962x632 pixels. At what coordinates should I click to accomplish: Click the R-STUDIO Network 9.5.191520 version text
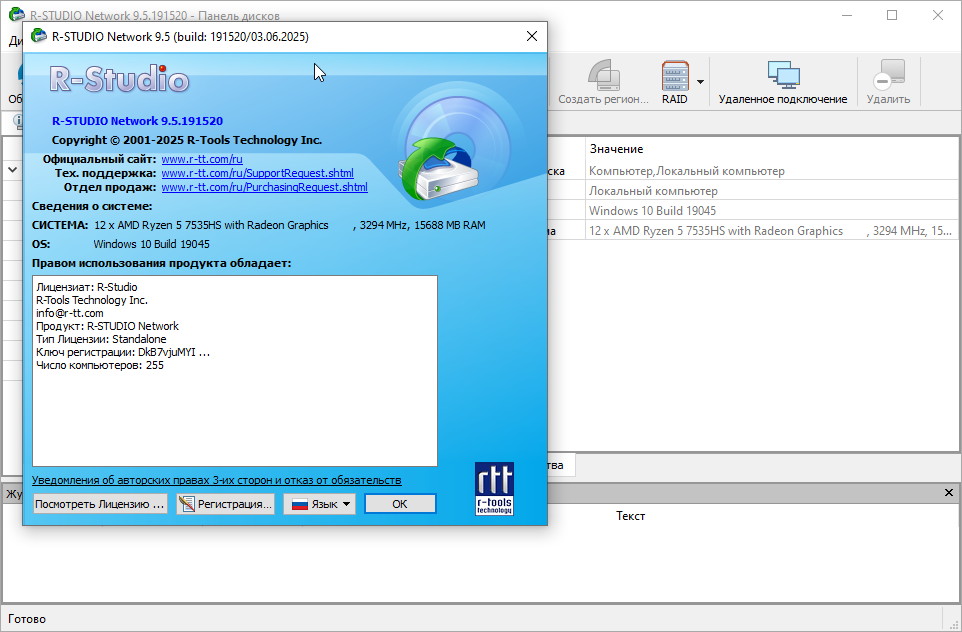(x=137, y=121)
